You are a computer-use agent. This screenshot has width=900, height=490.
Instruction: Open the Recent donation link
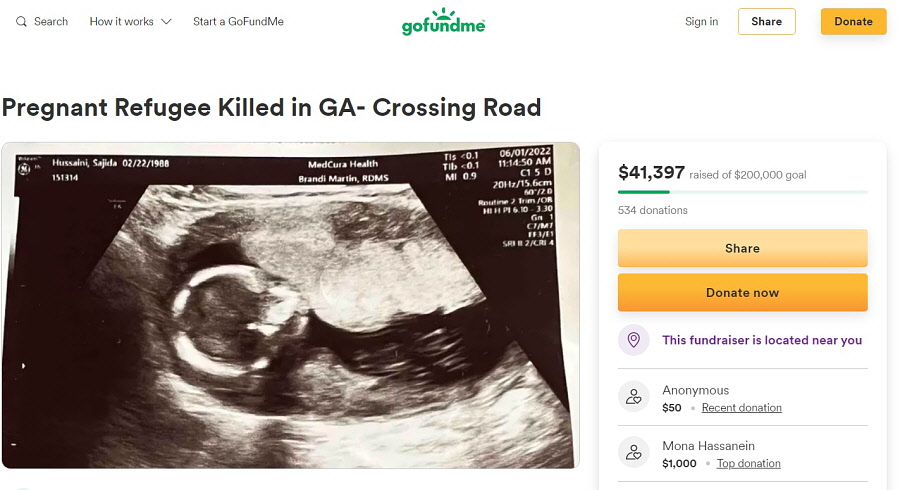pyautogui.click(x=742, y=408)
